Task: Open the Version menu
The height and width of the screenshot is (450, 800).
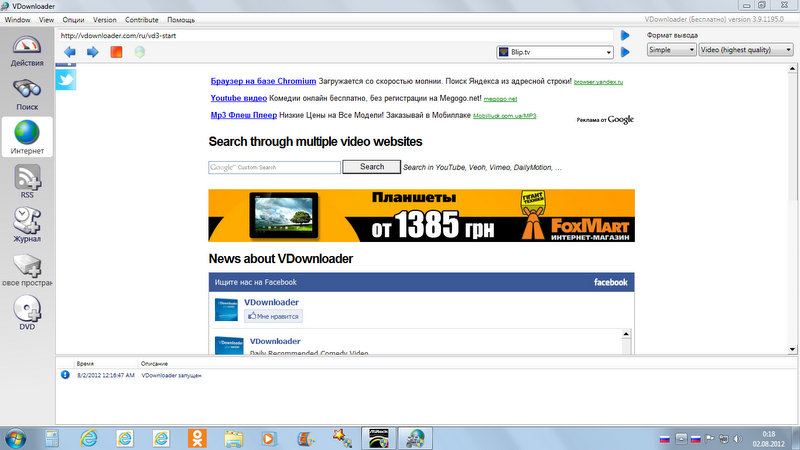Action: pos(105,20)
